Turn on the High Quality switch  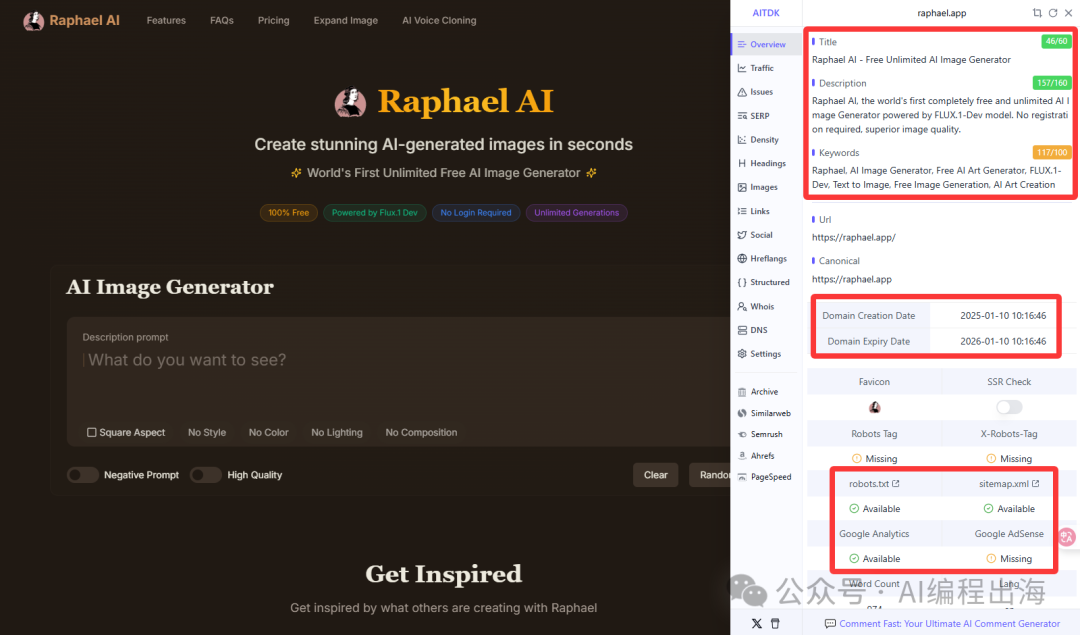pos(205,475)
